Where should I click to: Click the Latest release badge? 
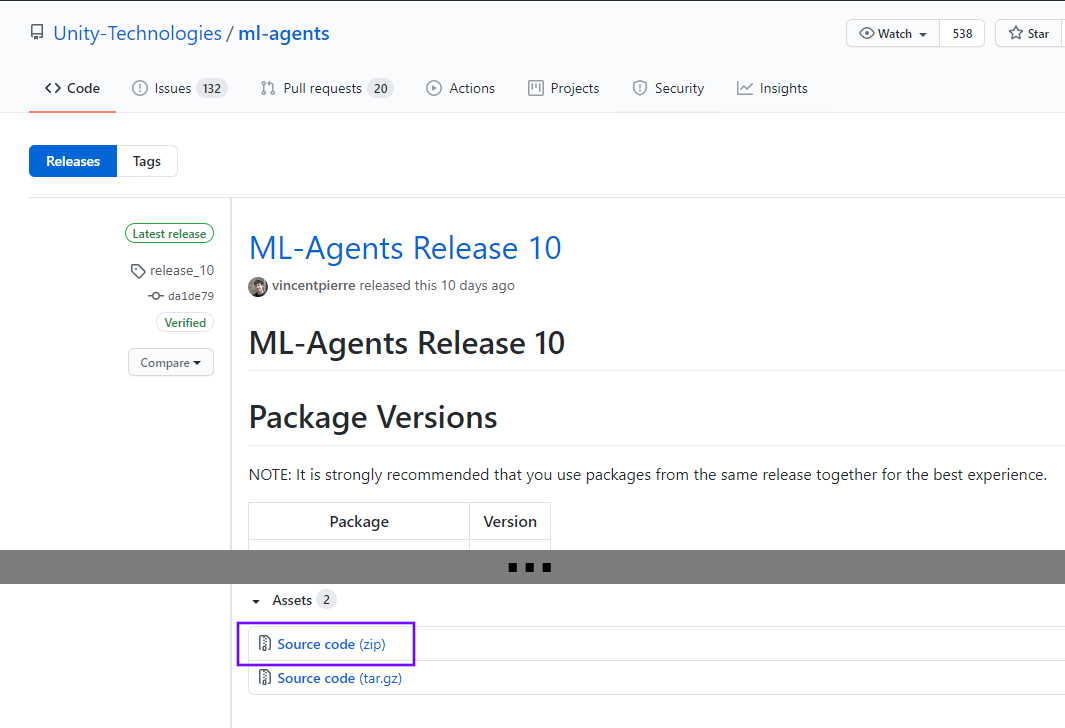(x=169, y=234)
